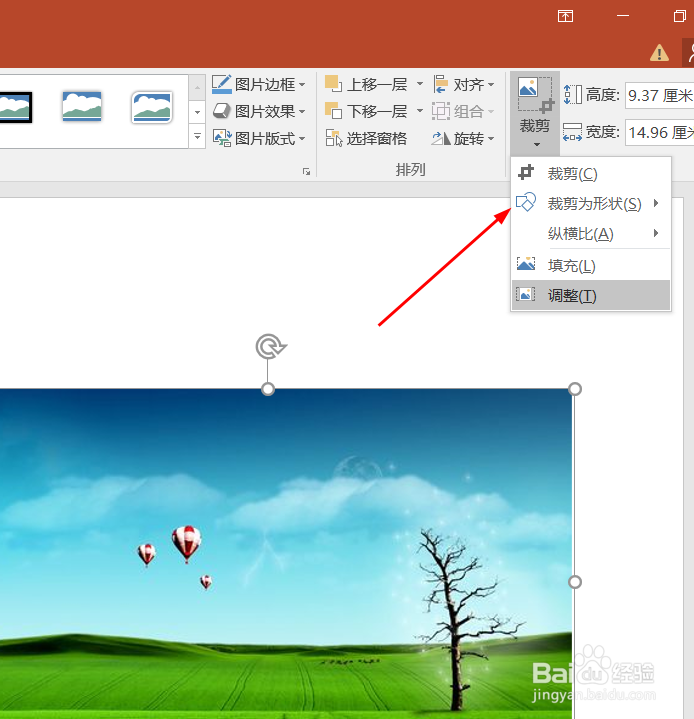This screenshot has width=694, height=719.
Task: Click the 宽度 width input field
Action: pyautogui.click(x=659, y=133)
